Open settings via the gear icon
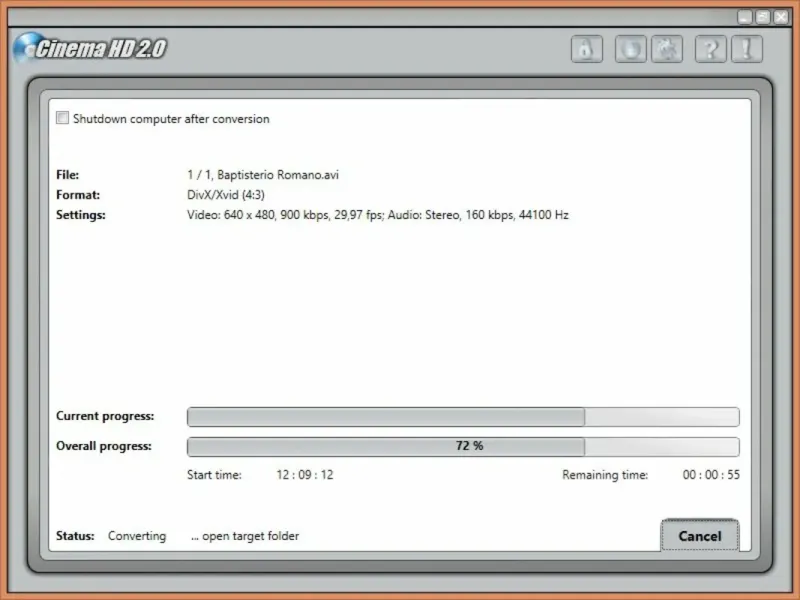 [x=667, y=49]
